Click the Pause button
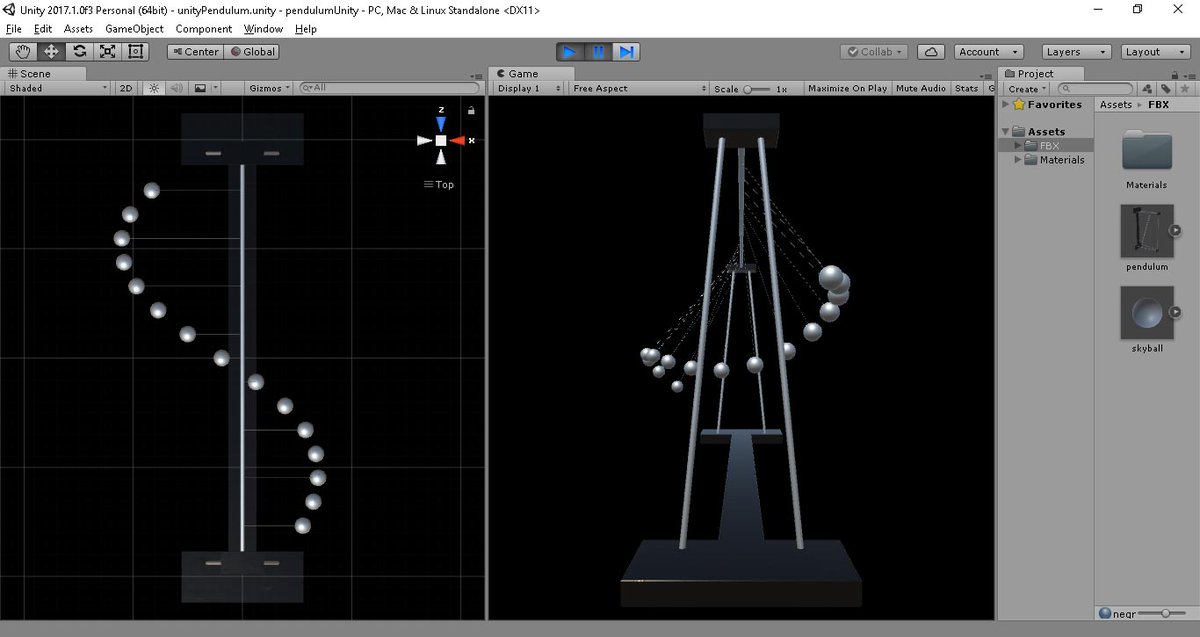This screenshot has height=637, width=1200. tap(598, 51)
